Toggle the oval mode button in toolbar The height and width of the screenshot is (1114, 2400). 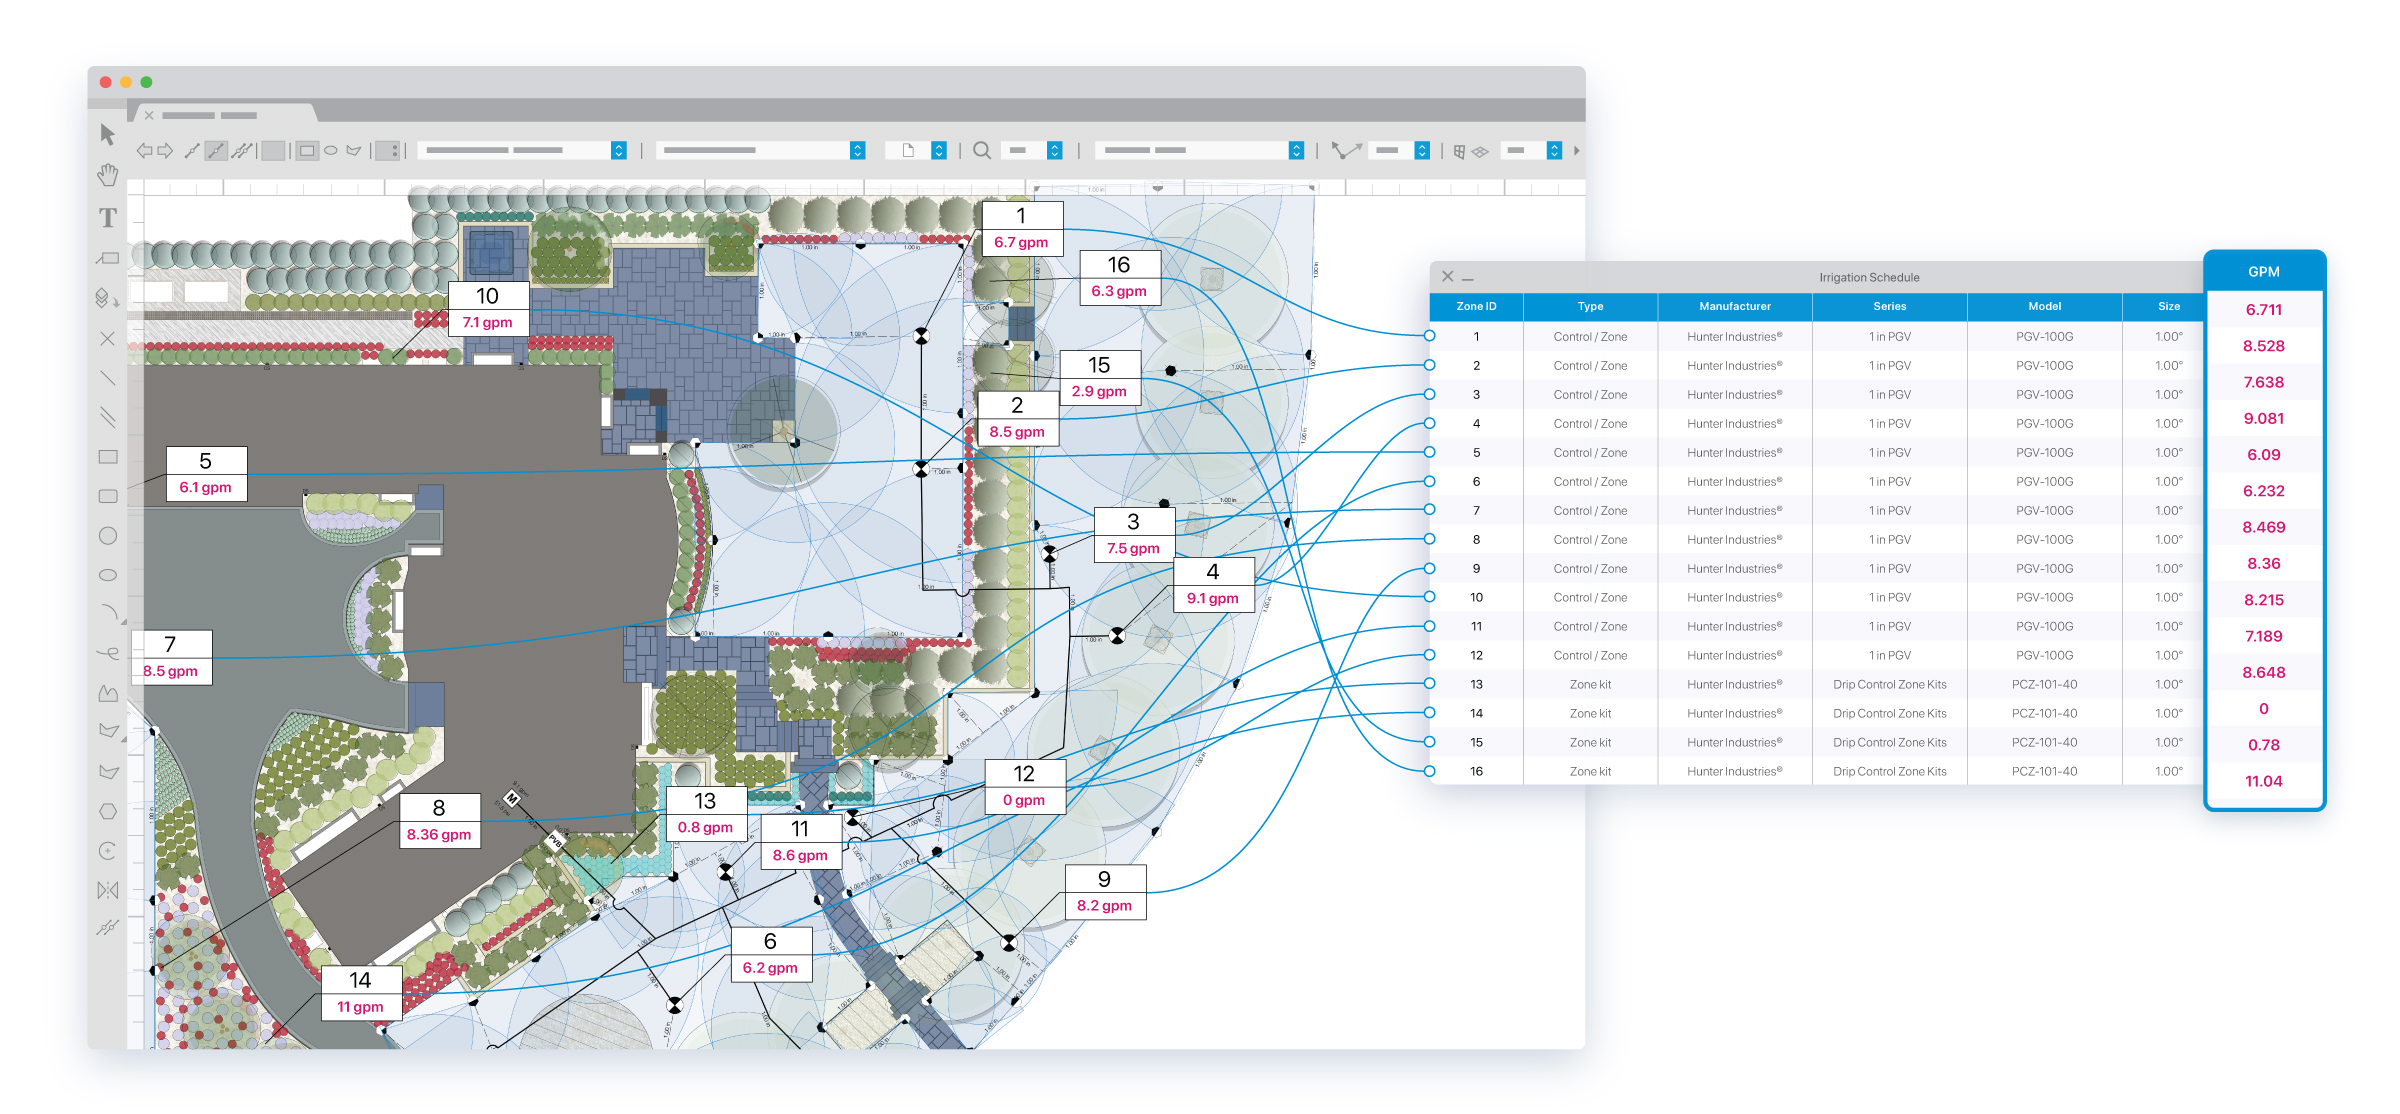coord(331,151)
